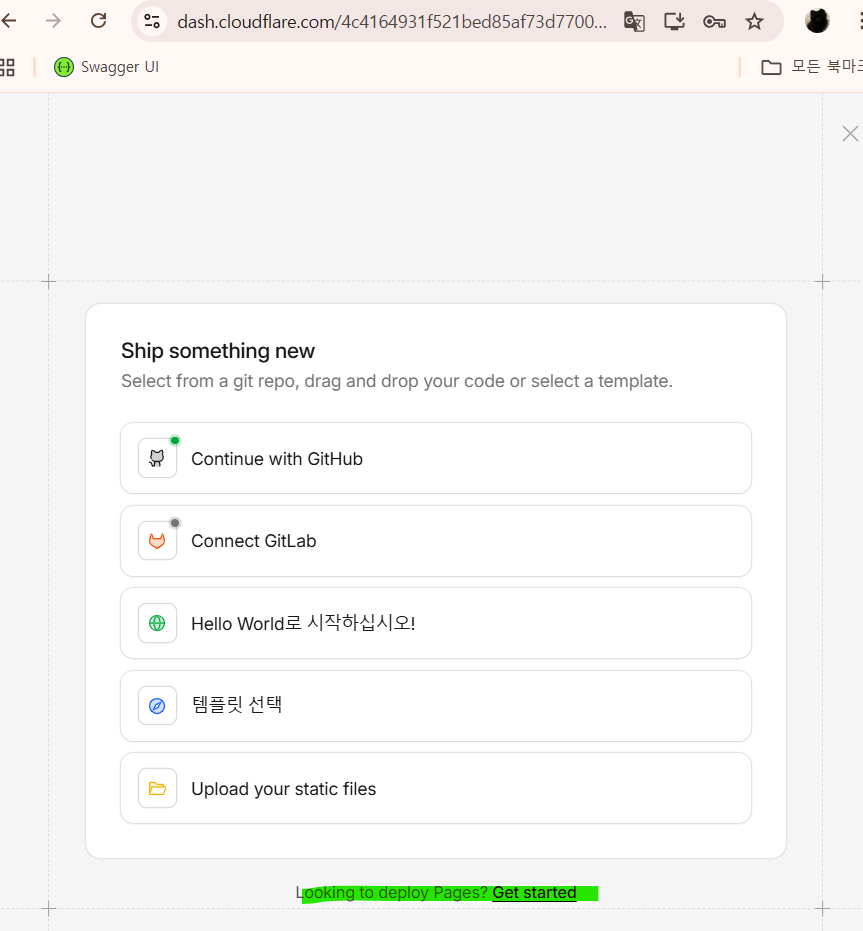Open the browser profile avatar

click(x=817, y=21)
